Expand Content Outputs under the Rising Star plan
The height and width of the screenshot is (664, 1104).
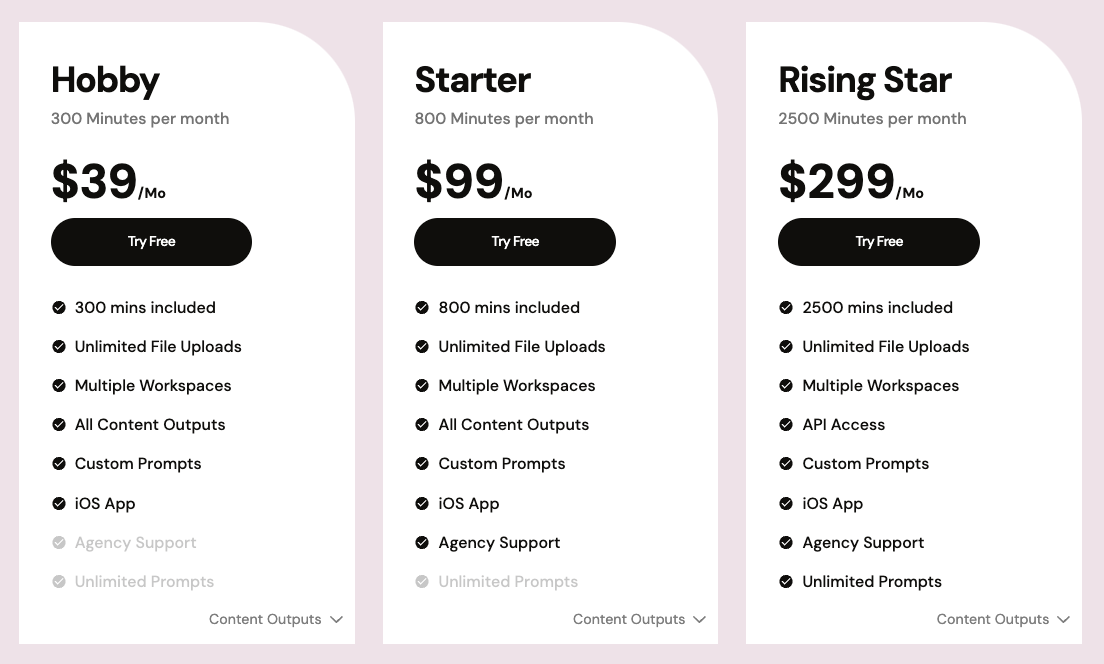pos(1004,619)
